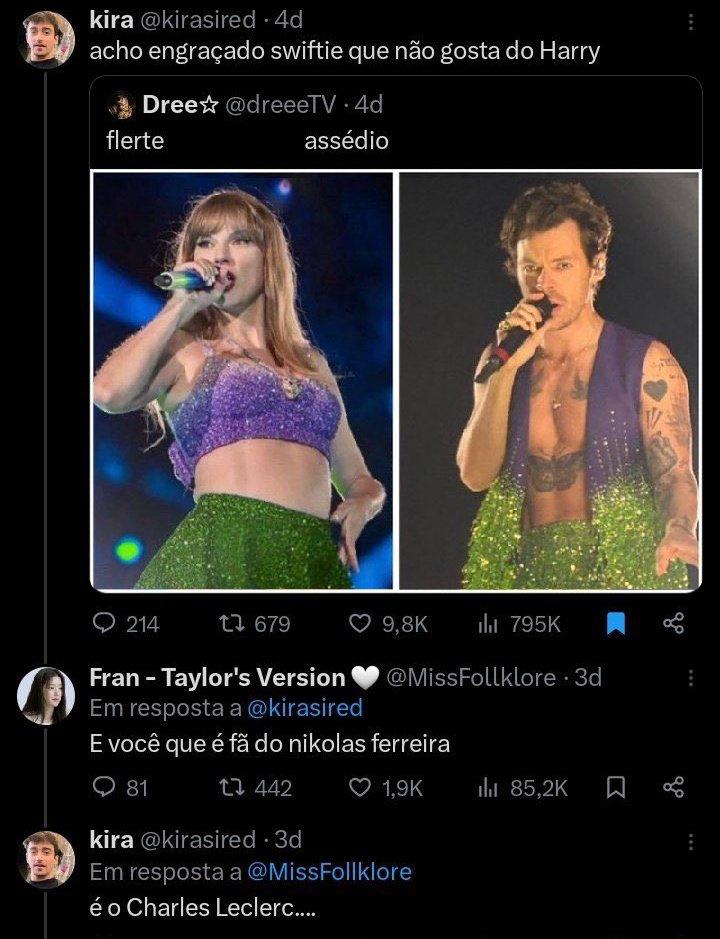Open more options menu on Fran's tweet
The height and width of the screenshot is (939, 720).
(x=691, y=678)
